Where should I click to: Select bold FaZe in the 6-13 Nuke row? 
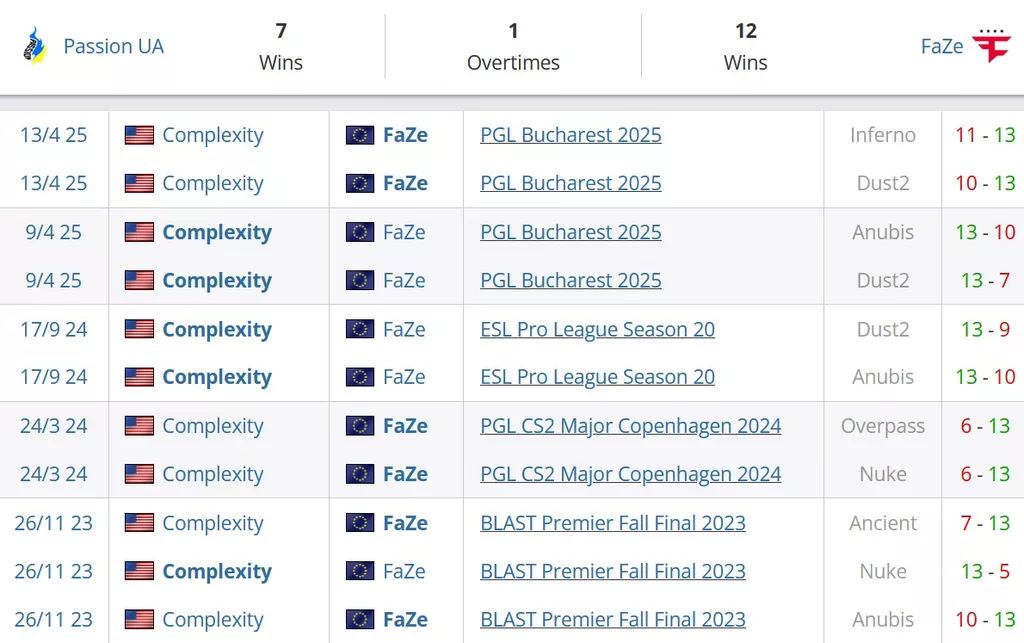pos(405,474)
